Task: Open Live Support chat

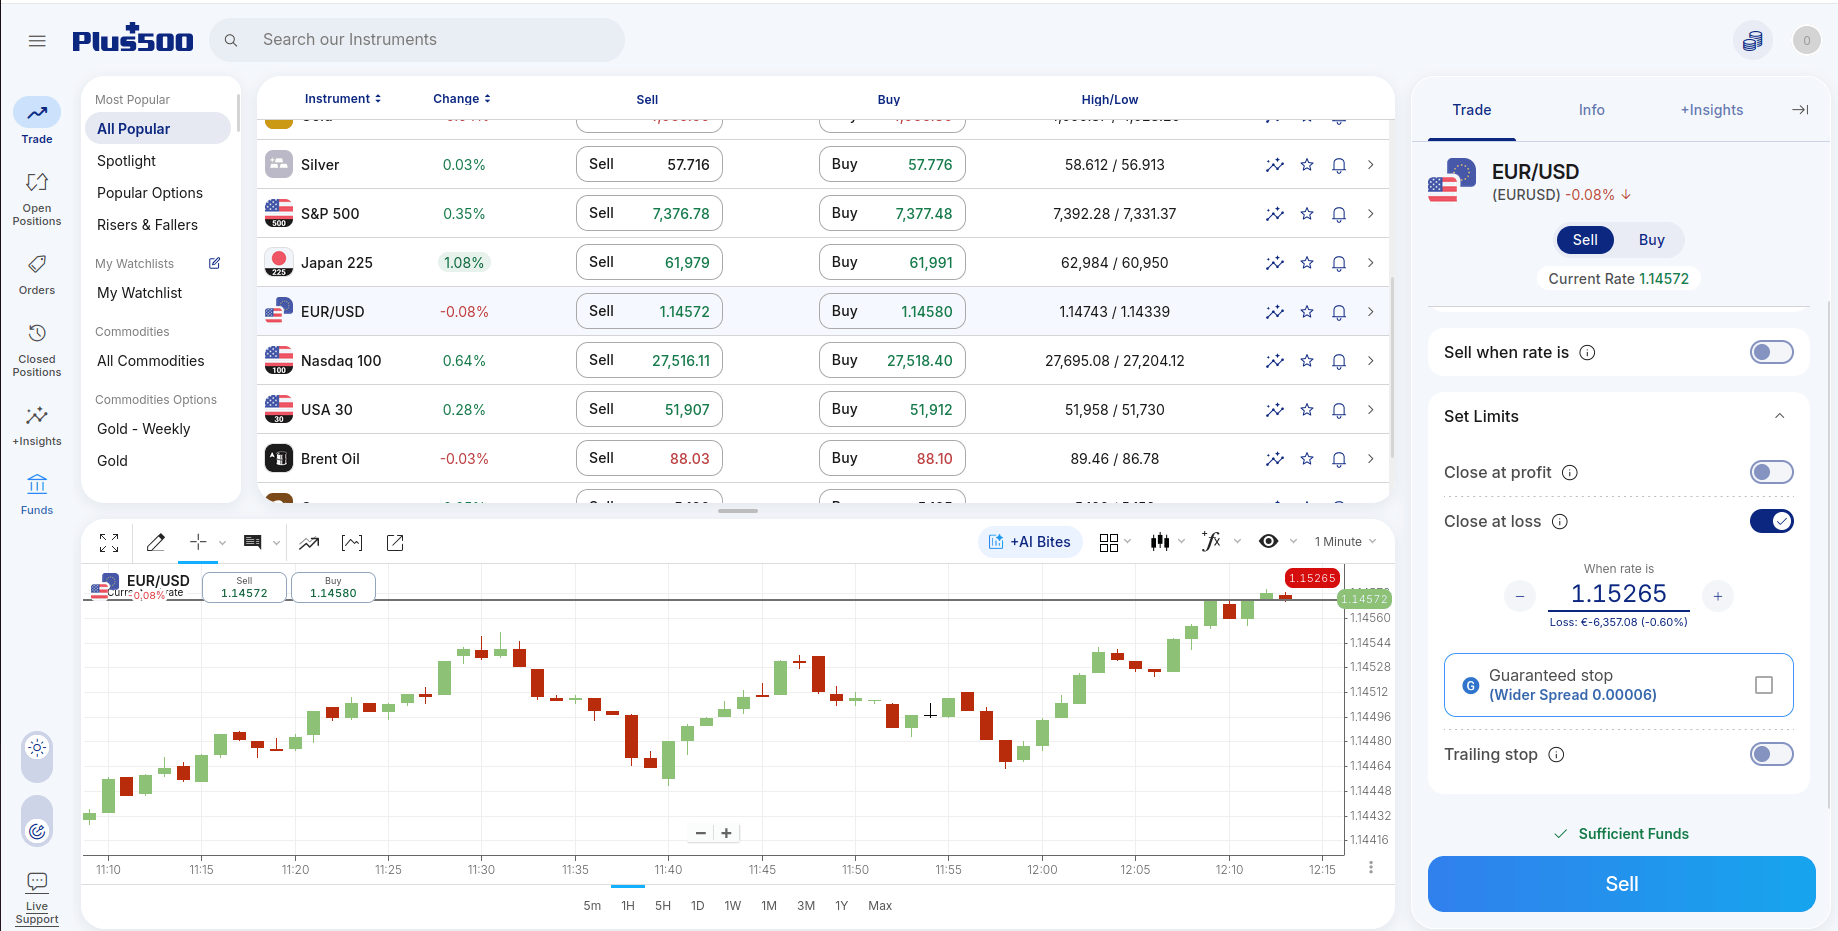Action: [37, 898]
